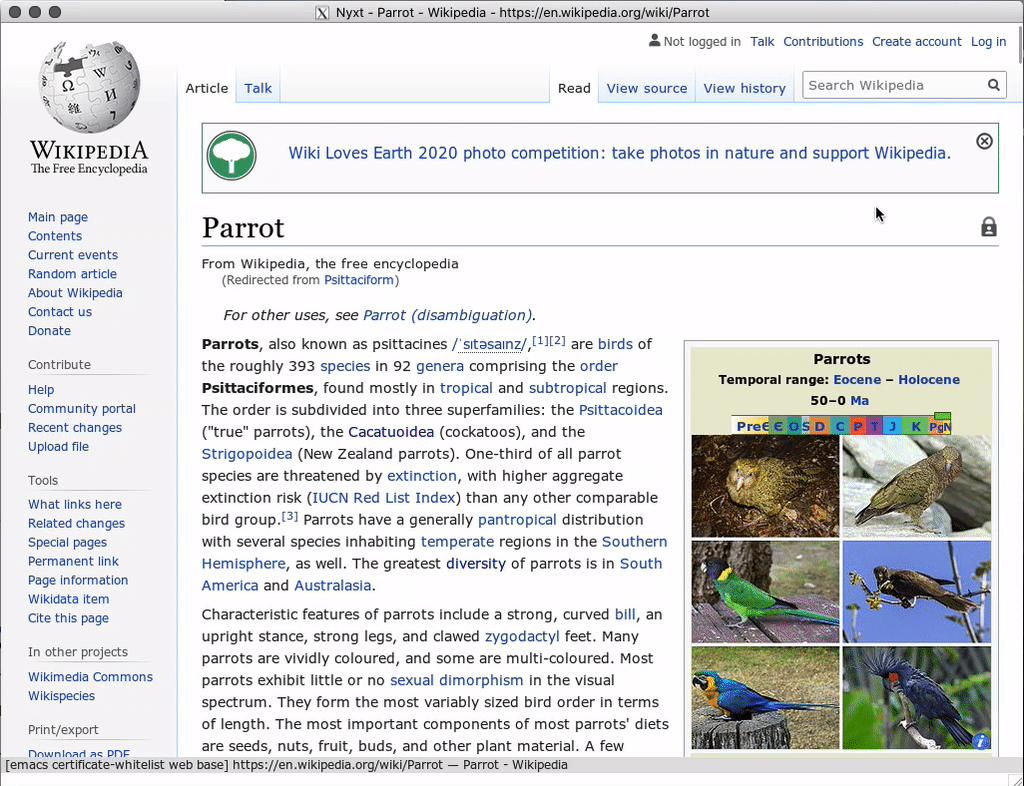The height and width of the screenshot is (786, 1024).
Task: Click the Holocene link in infobox
Action: (929, 379)
